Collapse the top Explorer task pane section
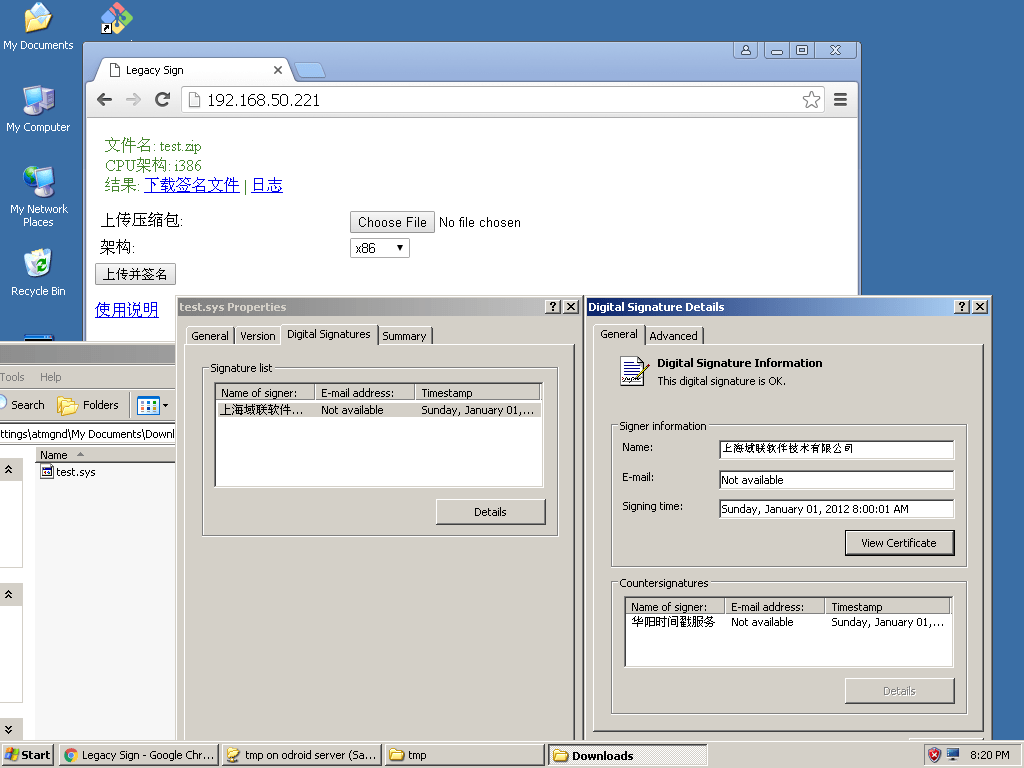 [8, 469]
